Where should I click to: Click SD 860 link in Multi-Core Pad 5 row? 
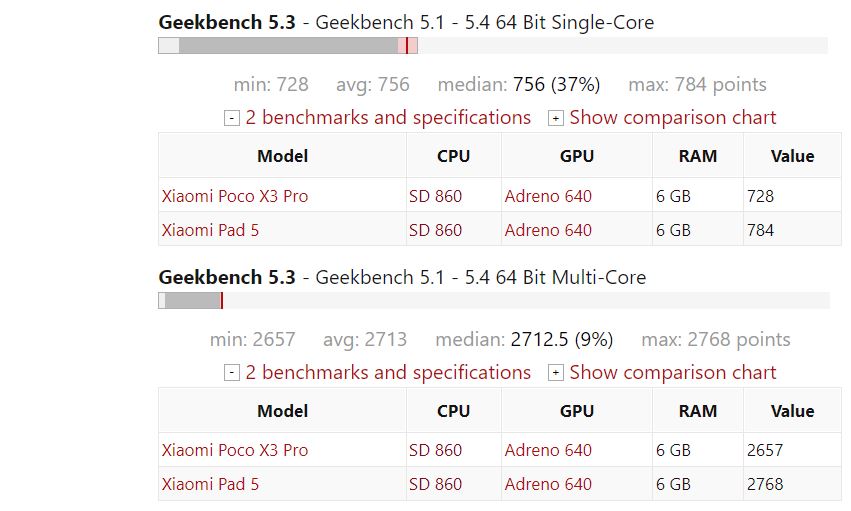[x=435, y=484]
